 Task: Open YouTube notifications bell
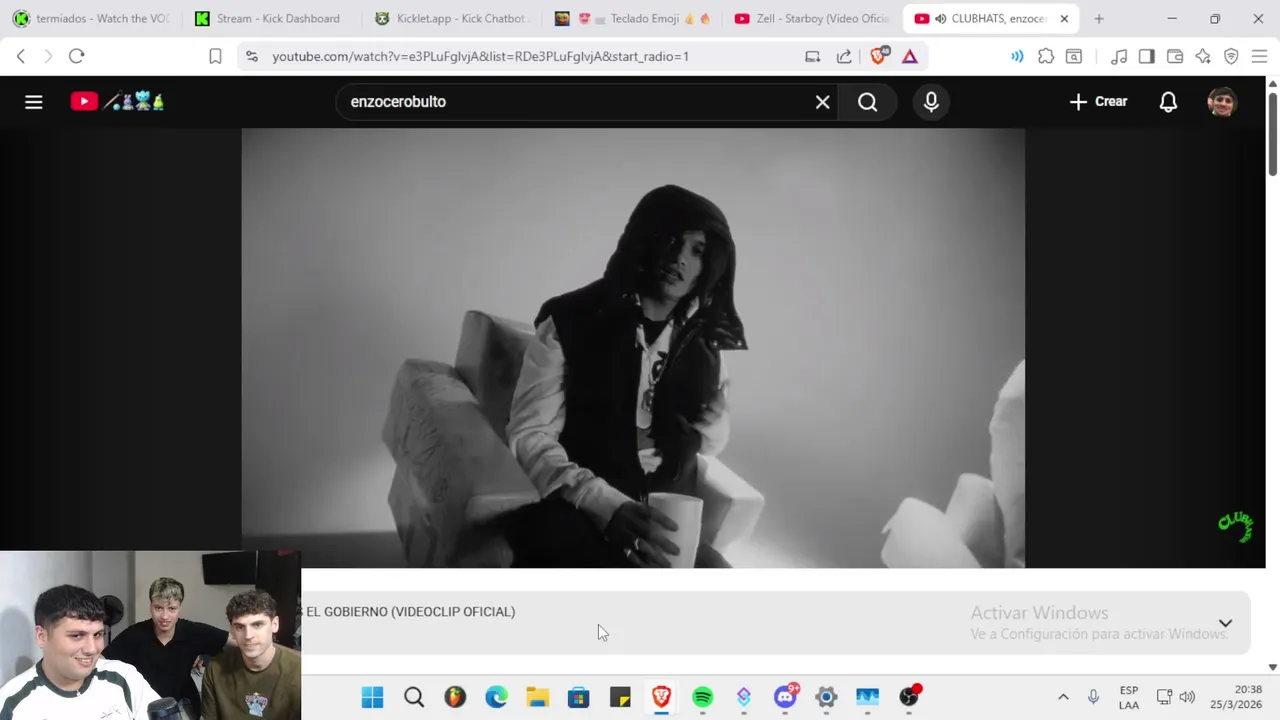pos(1168,102)
